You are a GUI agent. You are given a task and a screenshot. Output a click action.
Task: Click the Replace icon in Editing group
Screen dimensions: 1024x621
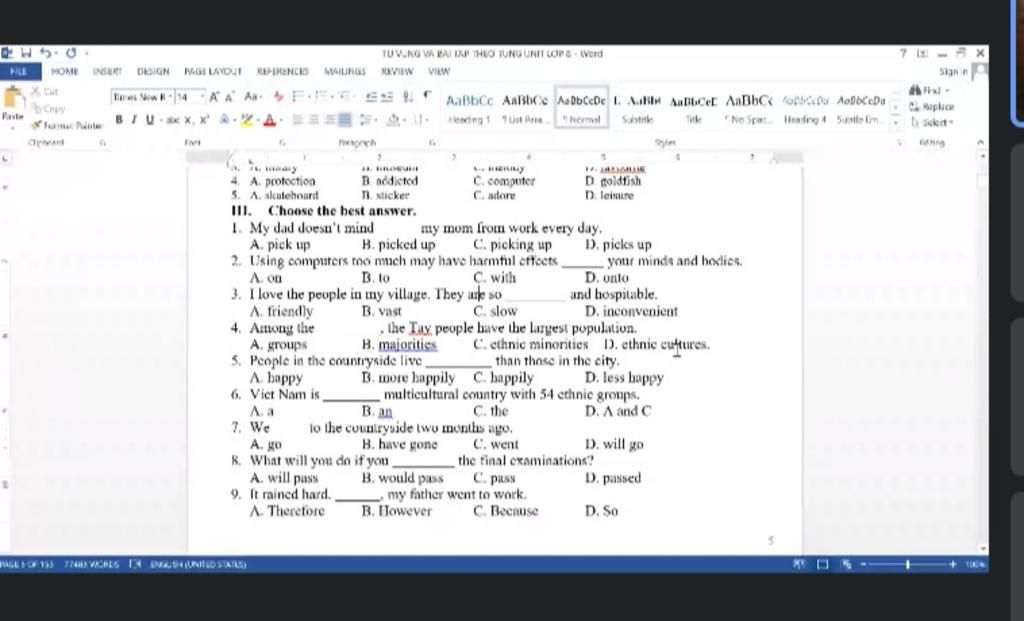click(932, 106)
